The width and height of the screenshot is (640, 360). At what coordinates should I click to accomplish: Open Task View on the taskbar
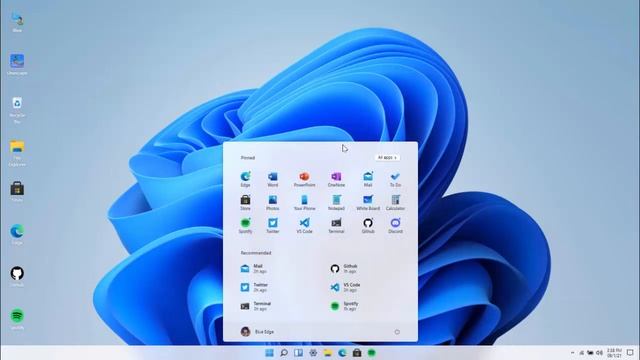pyautogui.click(x=298, y=353)
